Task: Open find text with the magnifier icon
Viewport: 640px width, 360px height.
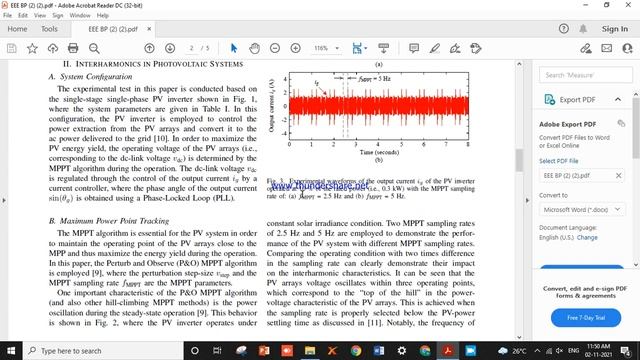Action: point(94,49)
